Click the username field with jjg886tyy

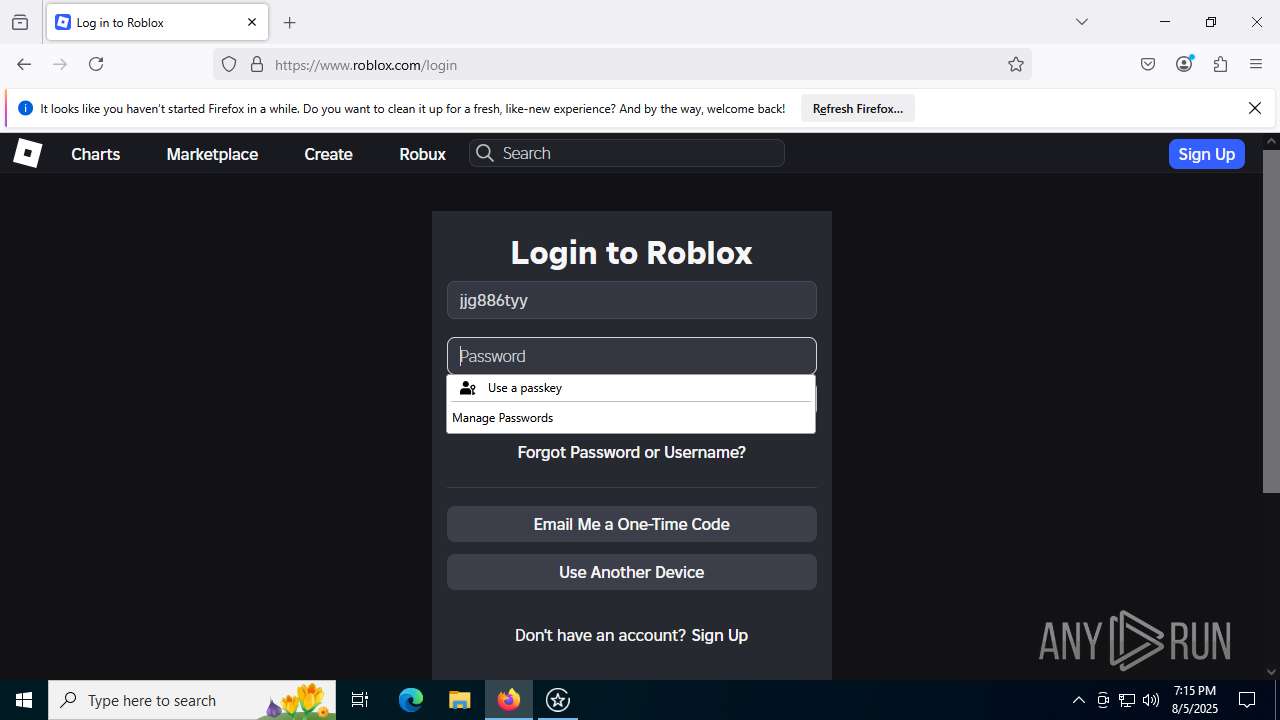pos(632,300)
